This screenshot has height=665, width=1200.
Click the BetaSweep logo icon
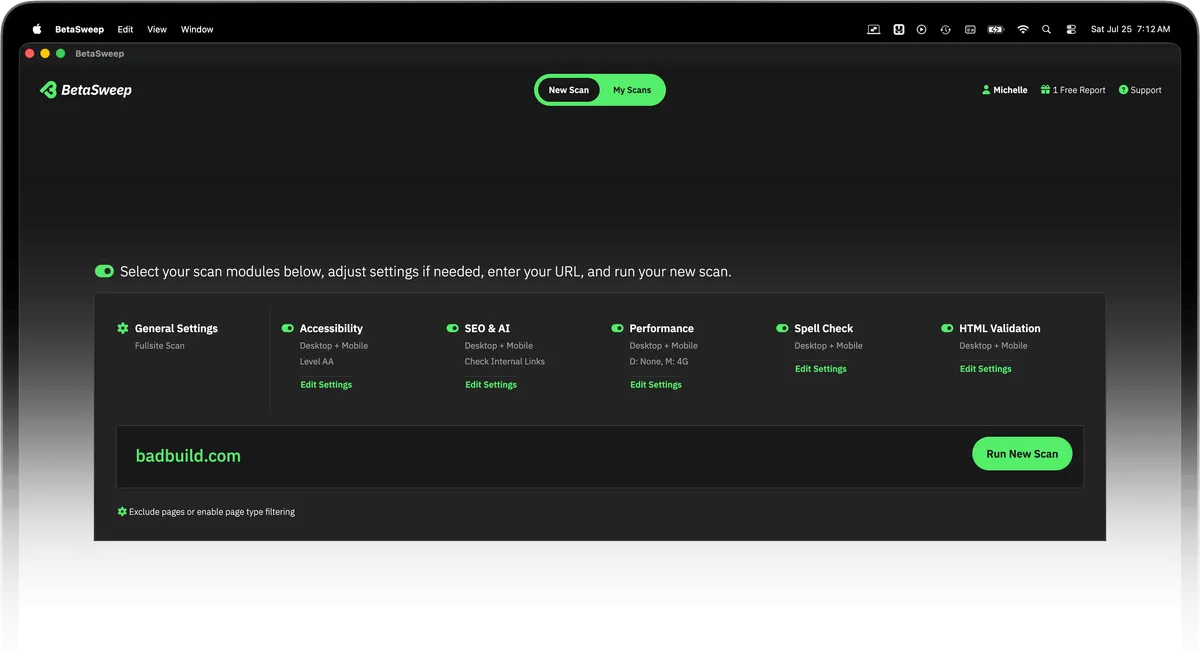48,90
